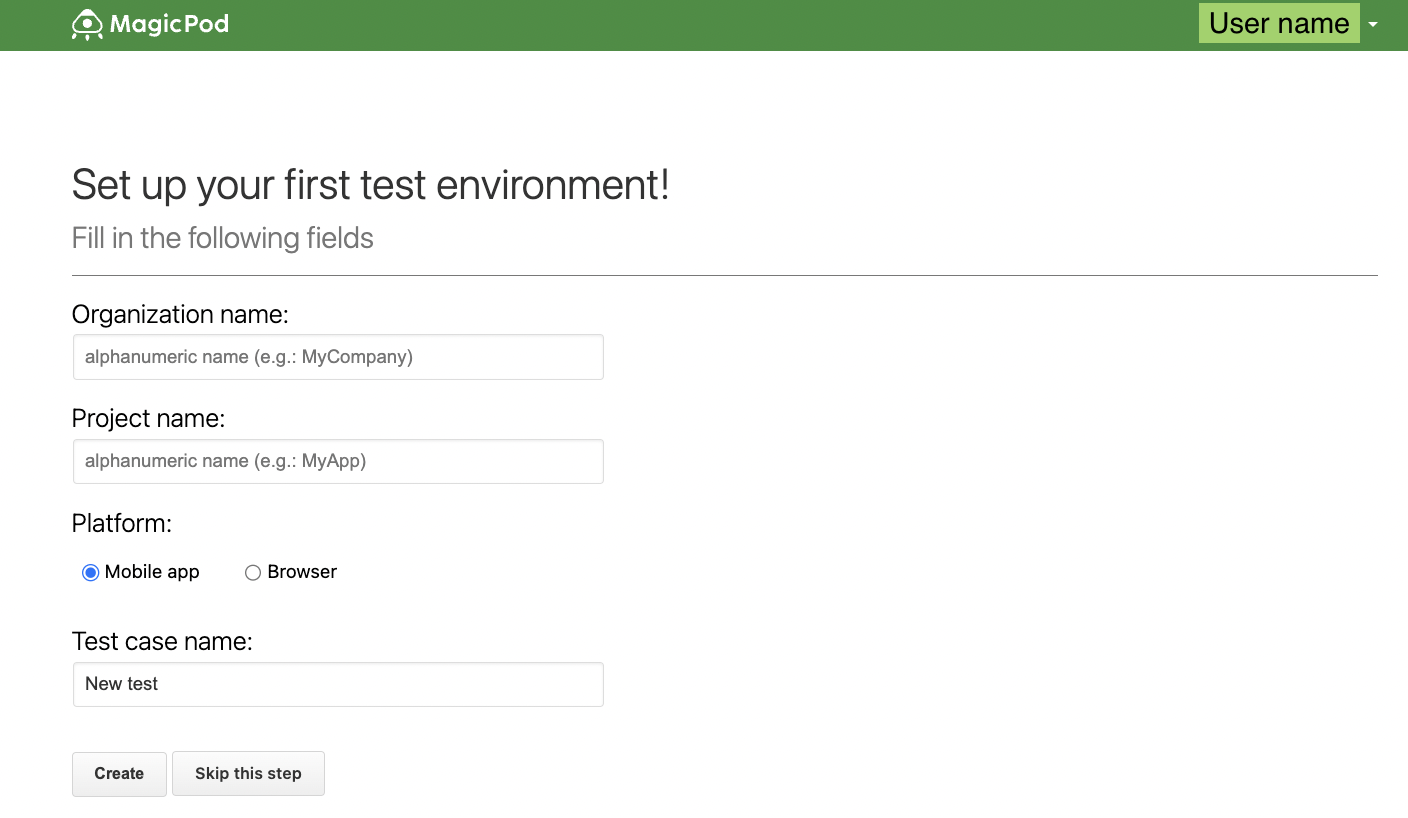Open the User name account menu

pos(1279,23)
